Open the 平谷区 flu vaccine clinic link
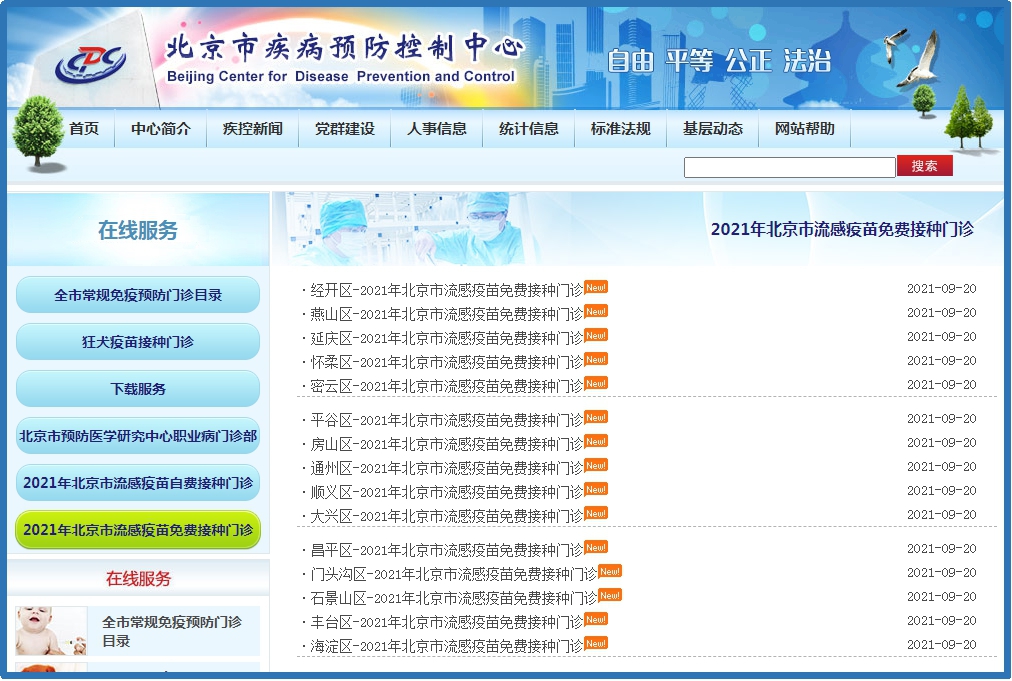 pos(446,420)
